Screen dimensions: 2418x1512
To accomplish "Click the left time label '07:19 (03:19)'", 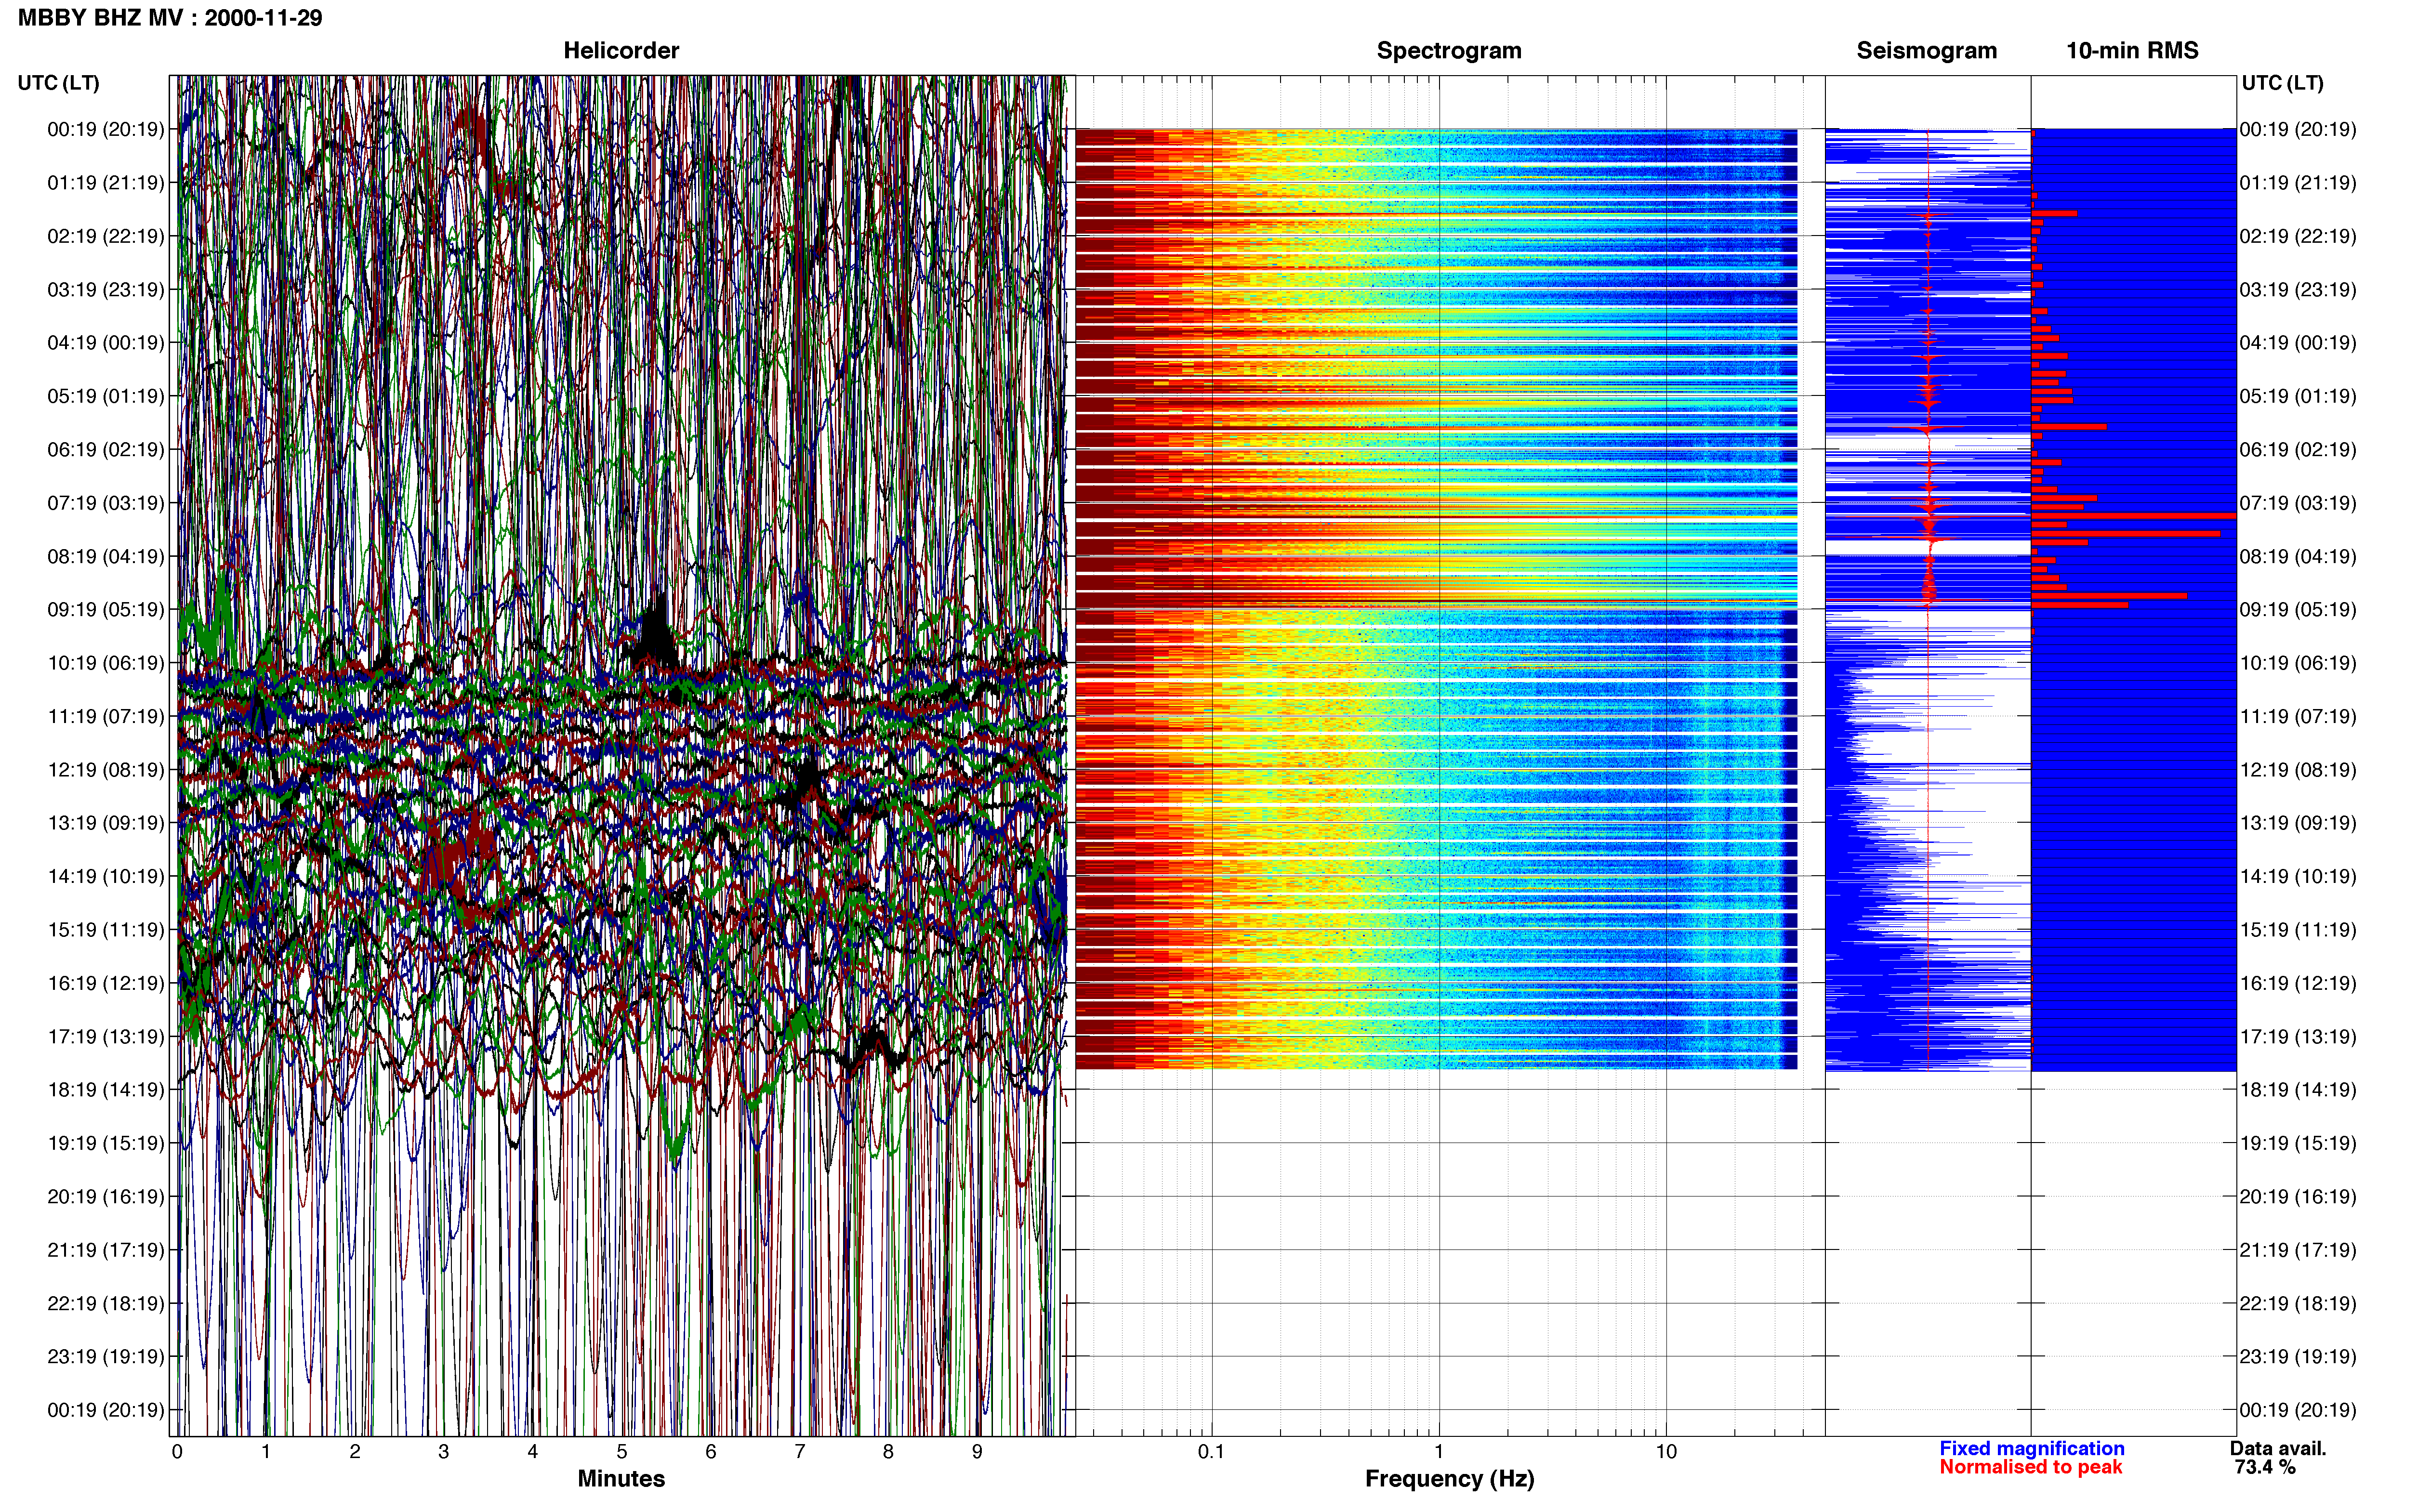I will pos(106,503).
